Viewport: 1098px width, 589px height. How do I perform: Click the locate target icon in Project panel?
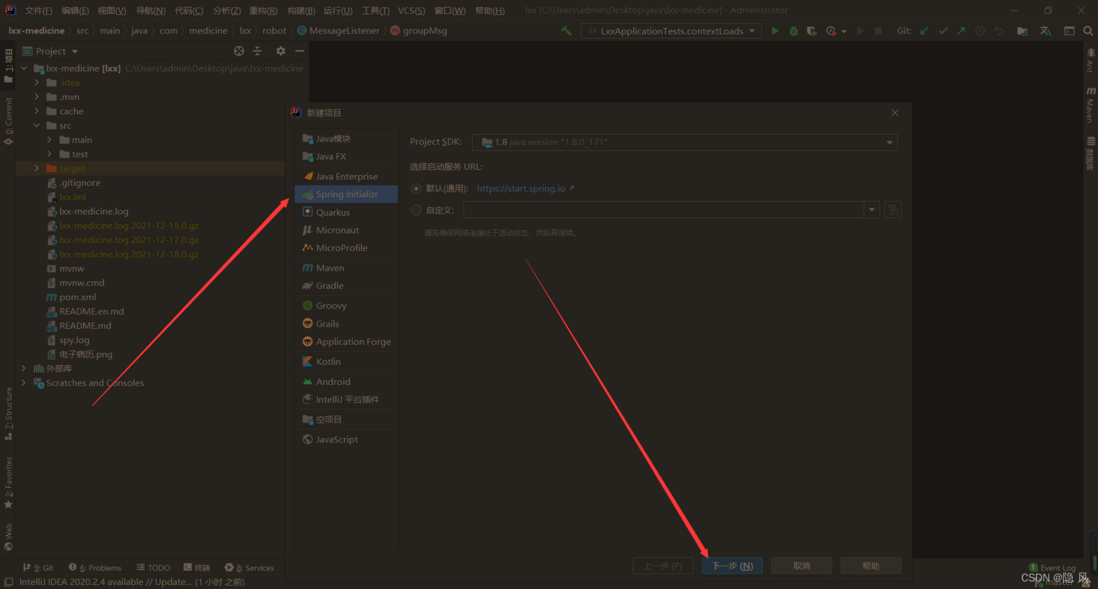coord(239,51)
